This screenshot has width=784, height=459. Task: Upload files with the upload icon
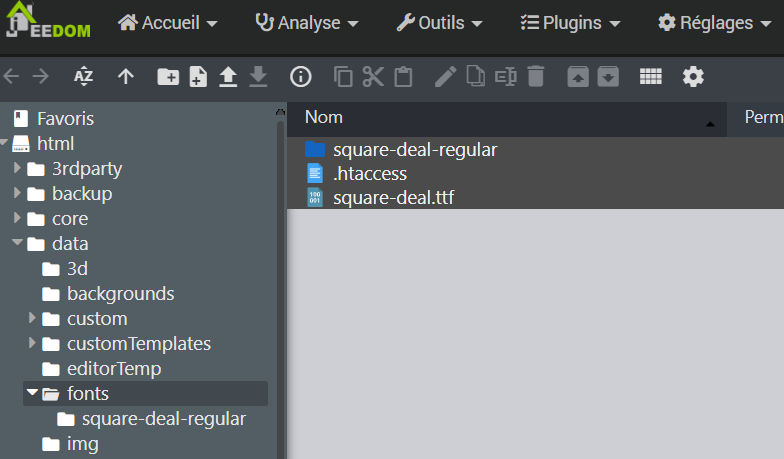(228, 77)
